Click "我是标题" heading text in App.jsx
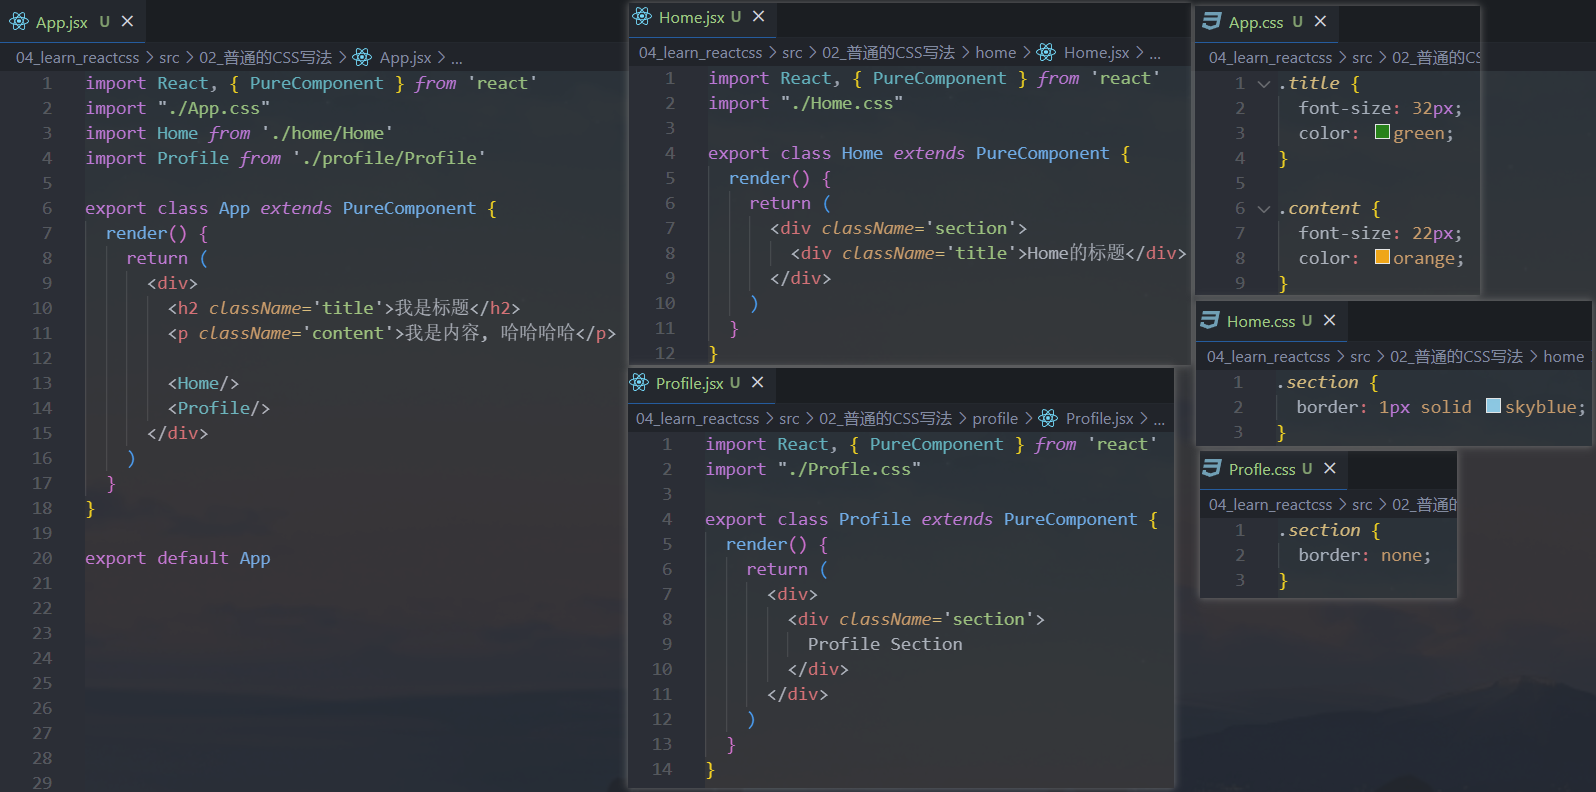The height and width of the screenshot is (792, 1596). (432, 308)
